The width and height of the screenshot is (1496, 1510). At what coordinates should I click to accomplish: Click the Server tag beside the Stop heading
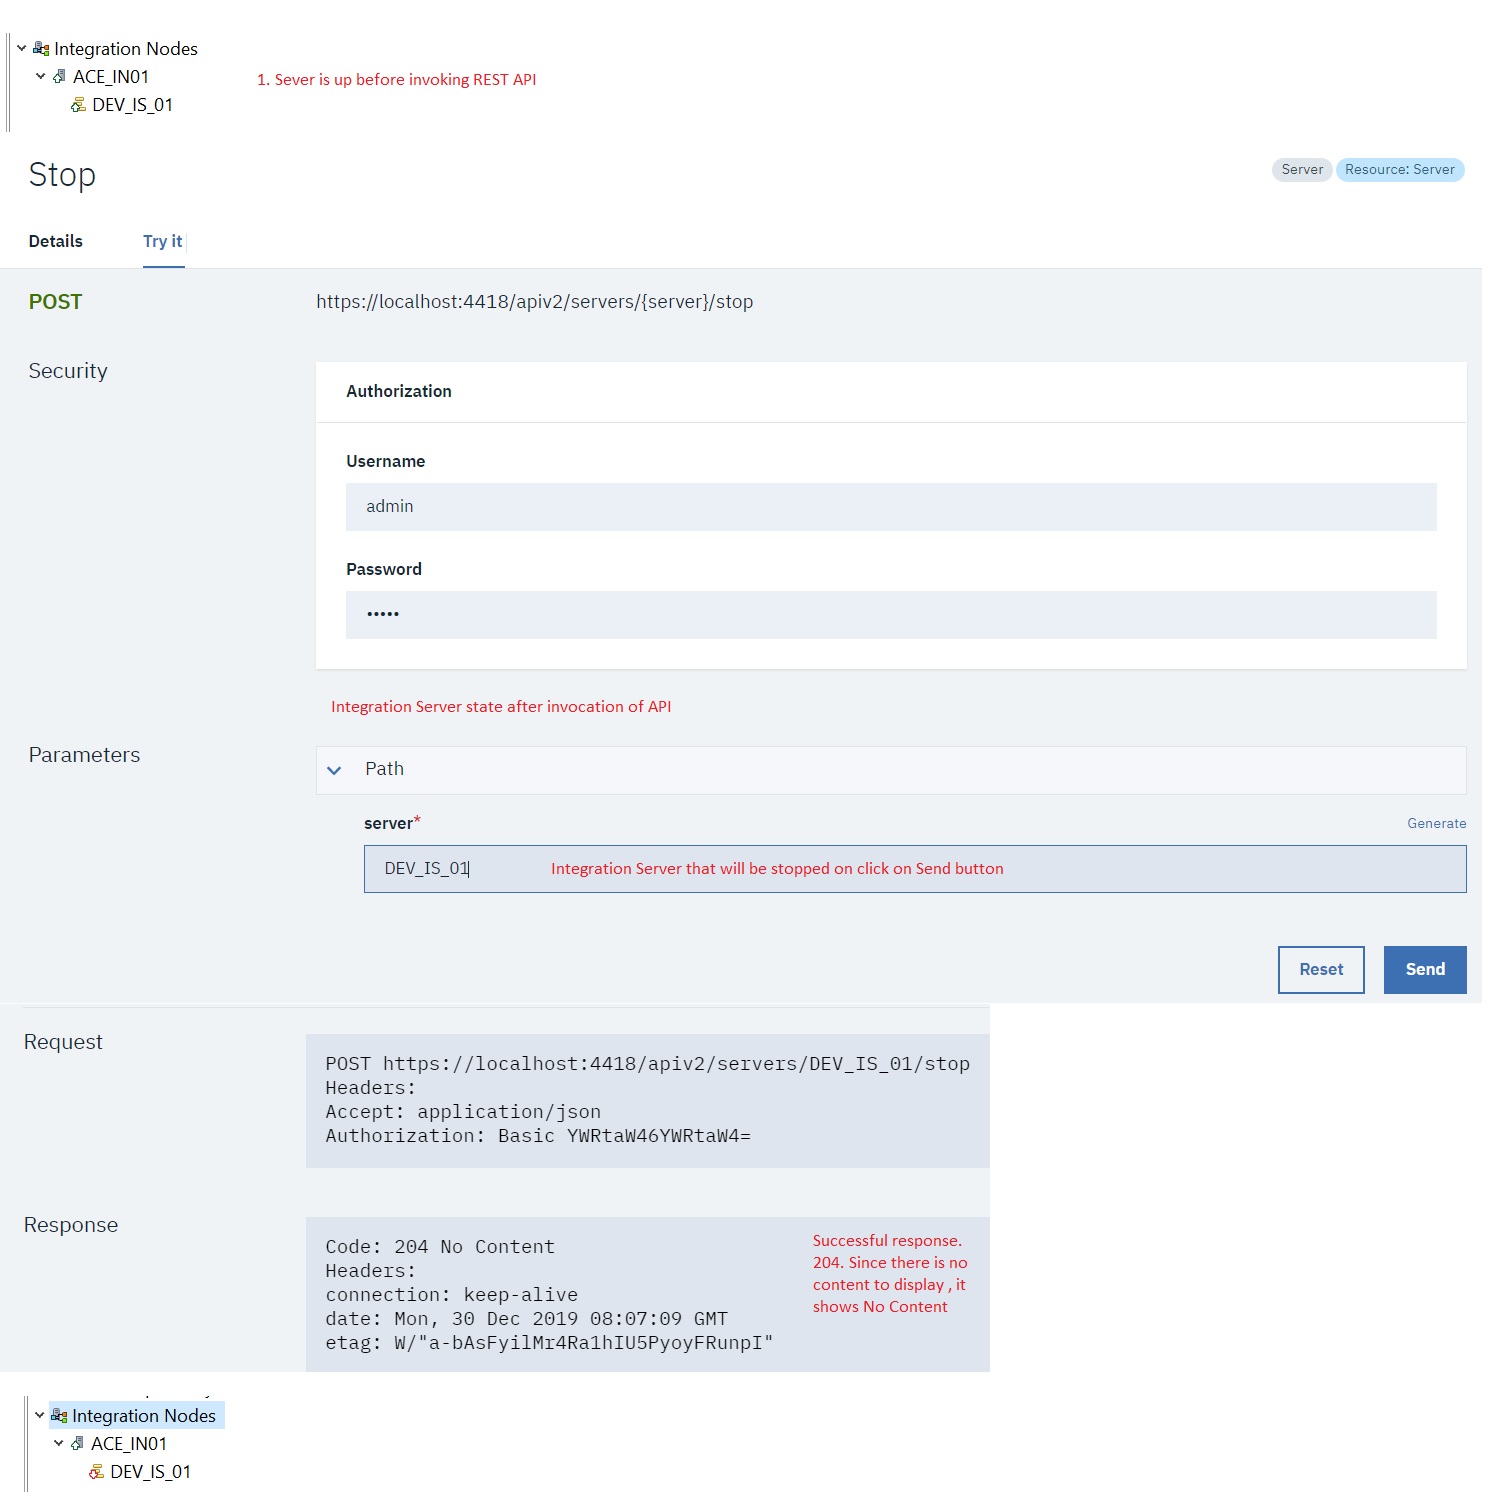tap(1301, 169)
